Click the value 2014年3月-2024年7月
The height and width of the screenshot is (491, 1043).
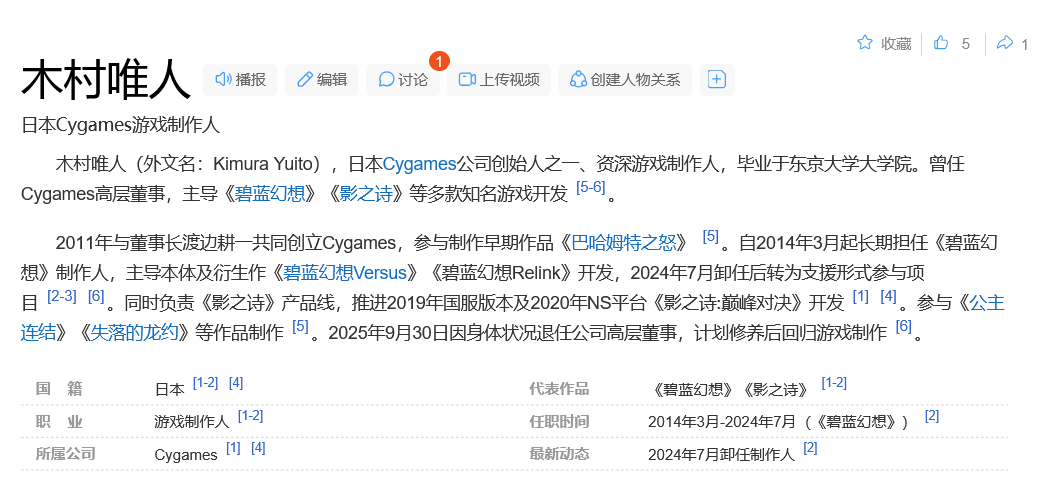point(722,422)
